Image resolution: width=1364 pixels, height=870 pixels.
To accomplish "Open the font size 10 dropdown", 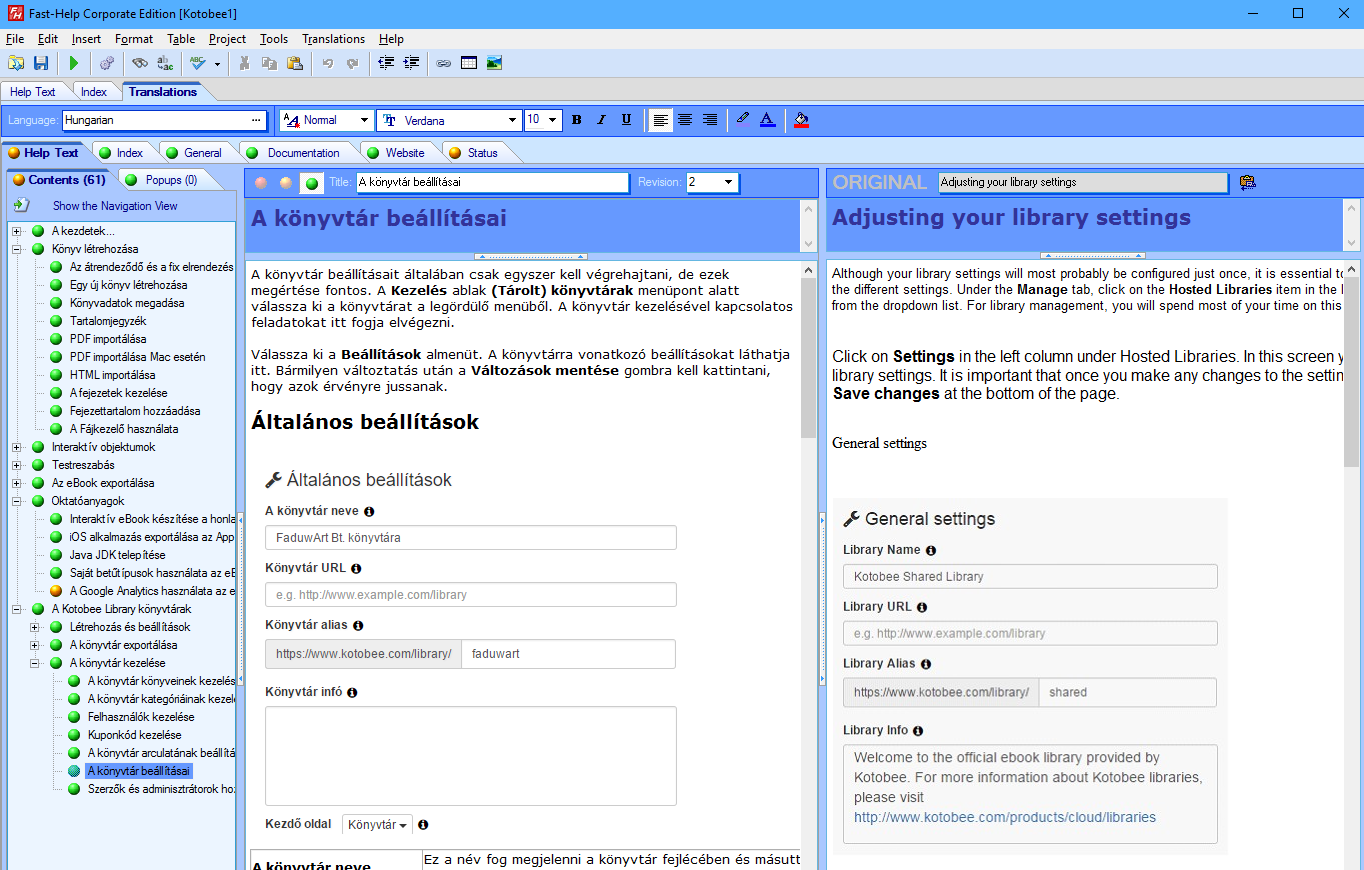I will [x=553, y=120].
